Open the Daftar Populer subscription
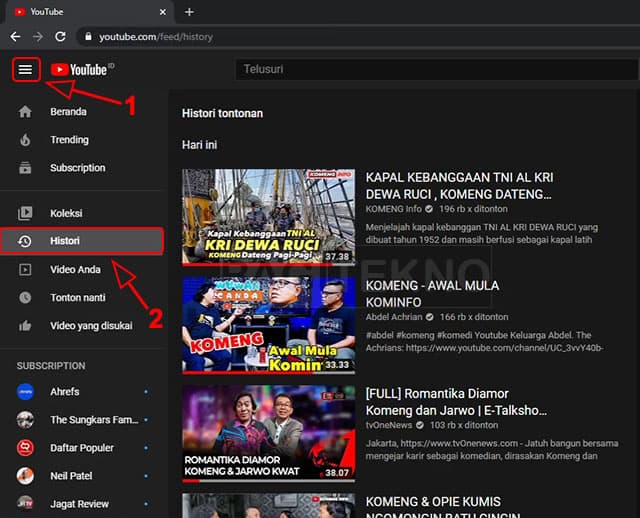Screen dimensions: 640x518 (84, 448)
